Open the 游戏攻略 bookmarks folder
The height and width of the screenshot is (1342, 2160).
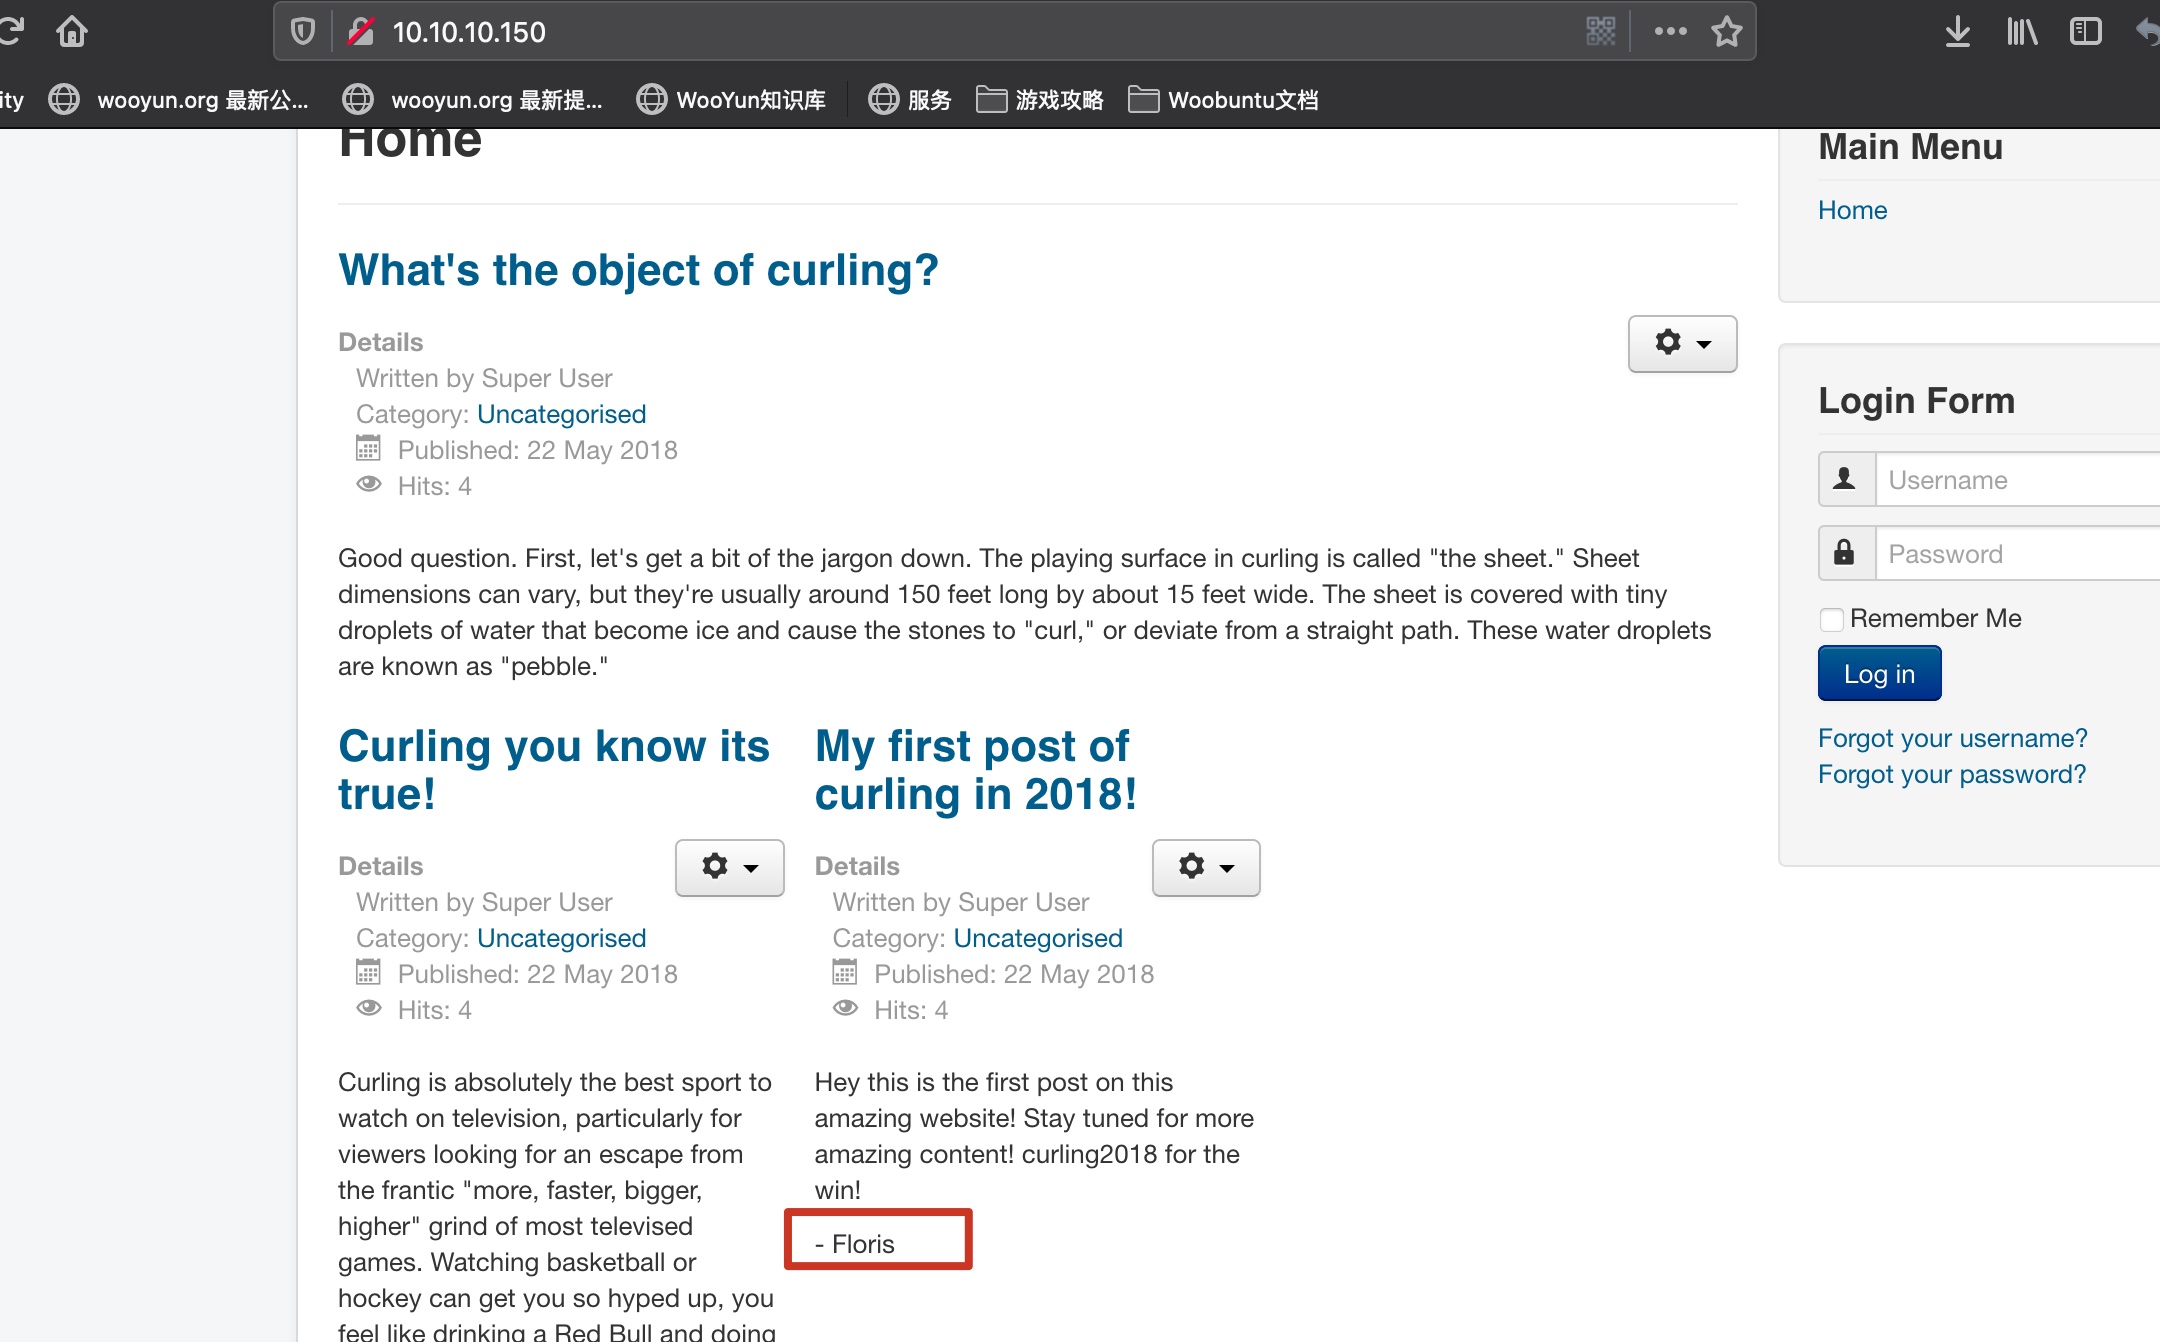pos(1040,100)
